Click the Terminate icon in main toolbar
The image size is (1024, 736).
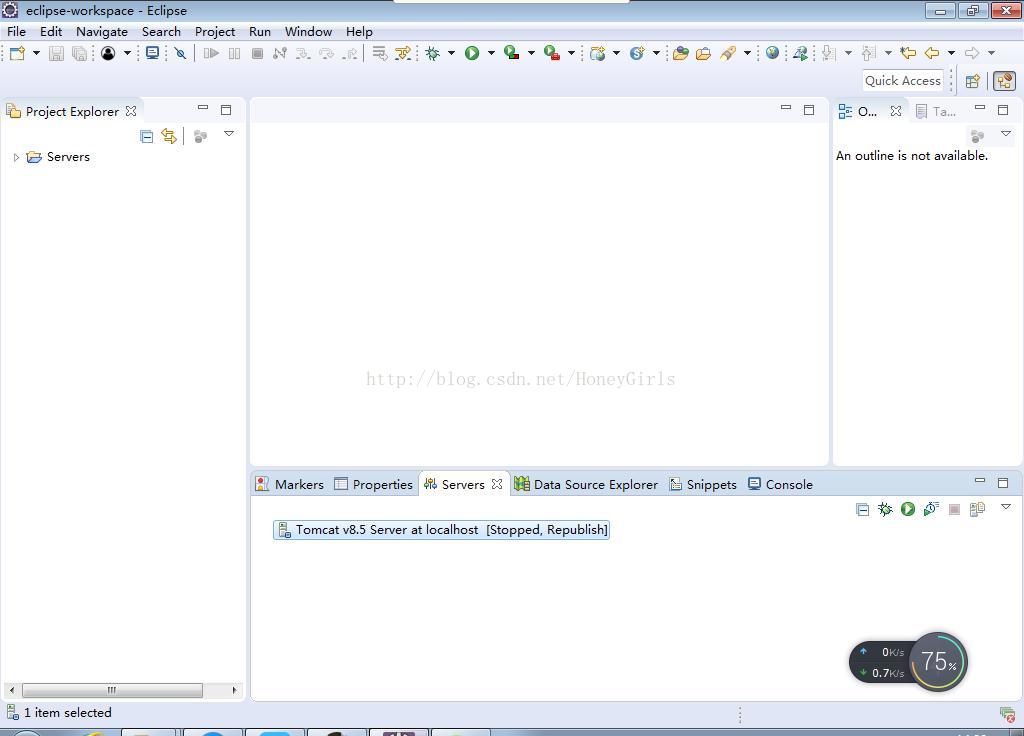pyautogui.click(x=257, y=53)
